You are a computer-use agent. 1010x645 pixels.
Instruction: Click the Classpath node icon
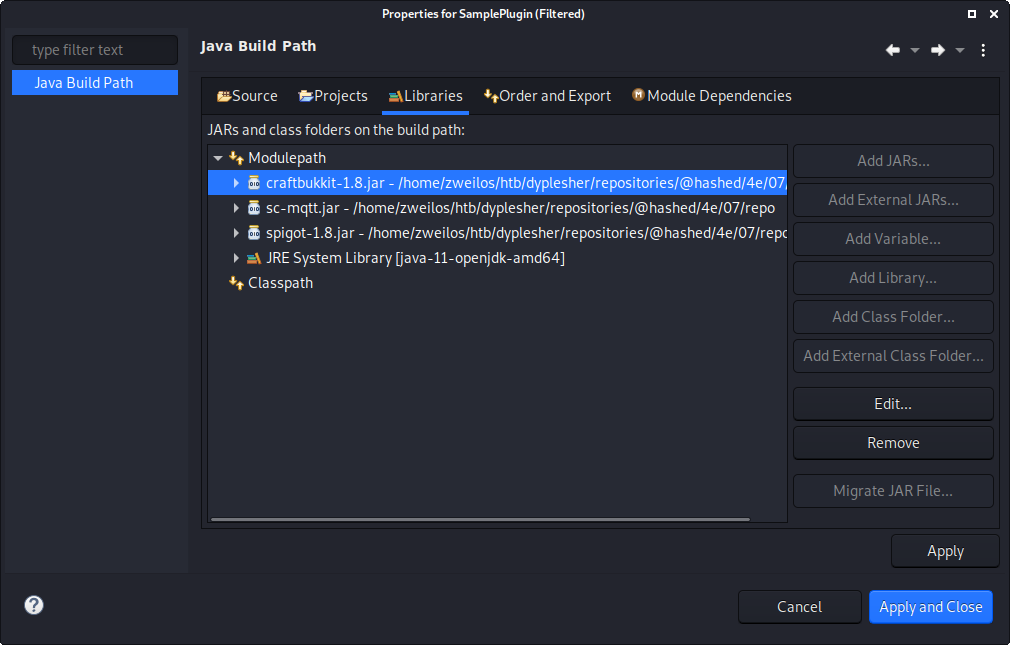[x=237, y=283]
